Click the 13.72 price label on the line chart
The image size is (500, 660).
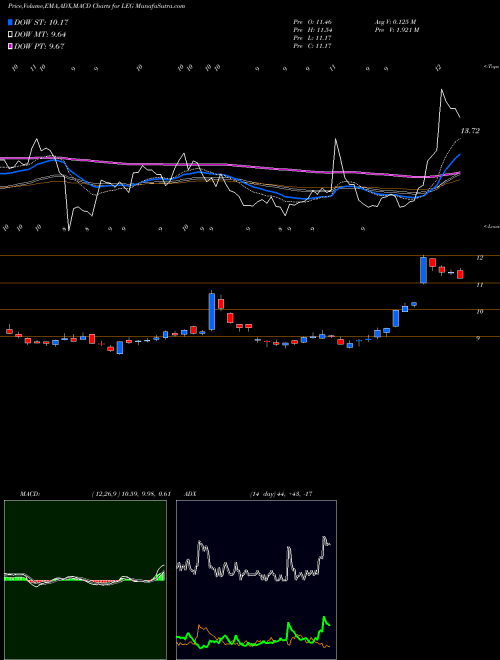470,131
